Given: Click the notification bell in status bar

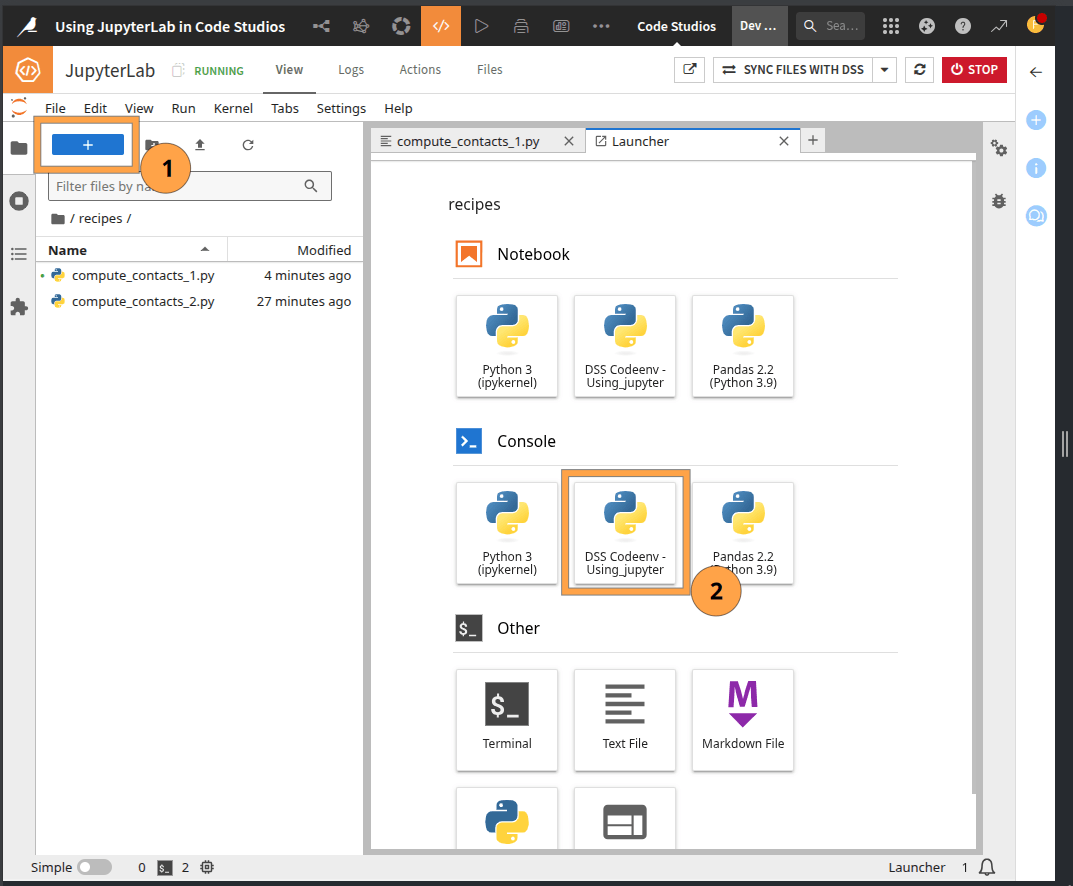Looking at the screenshot, I should click(987, 867).
